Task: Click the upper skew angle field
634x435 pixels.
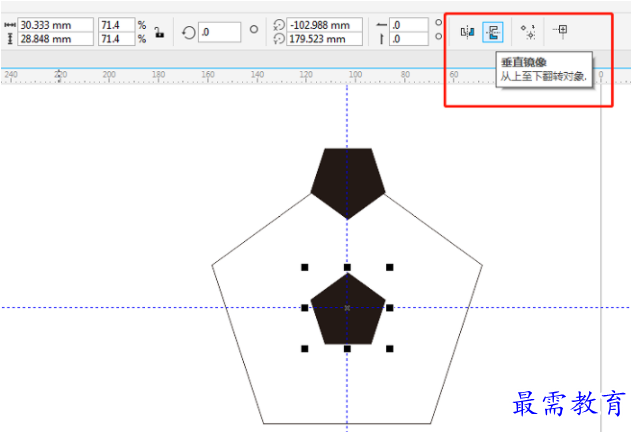Action: [x=408, y=25]
